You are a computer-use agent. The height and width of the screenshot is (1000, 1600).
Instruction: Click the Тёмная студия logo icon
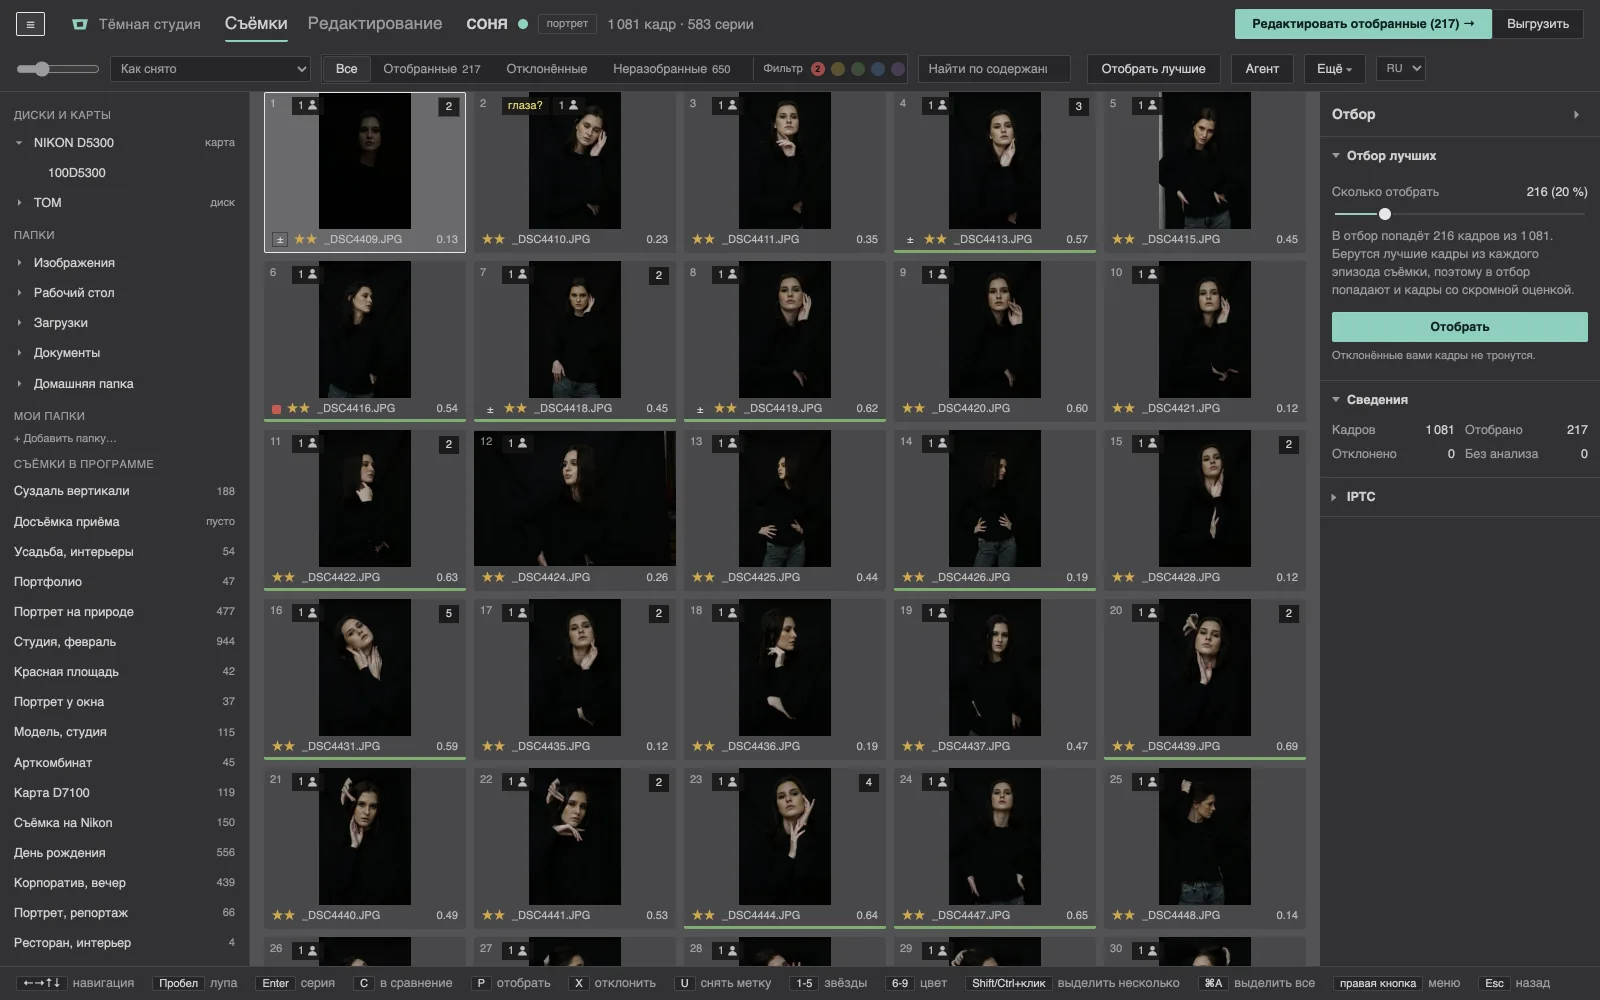pos(80,24)
